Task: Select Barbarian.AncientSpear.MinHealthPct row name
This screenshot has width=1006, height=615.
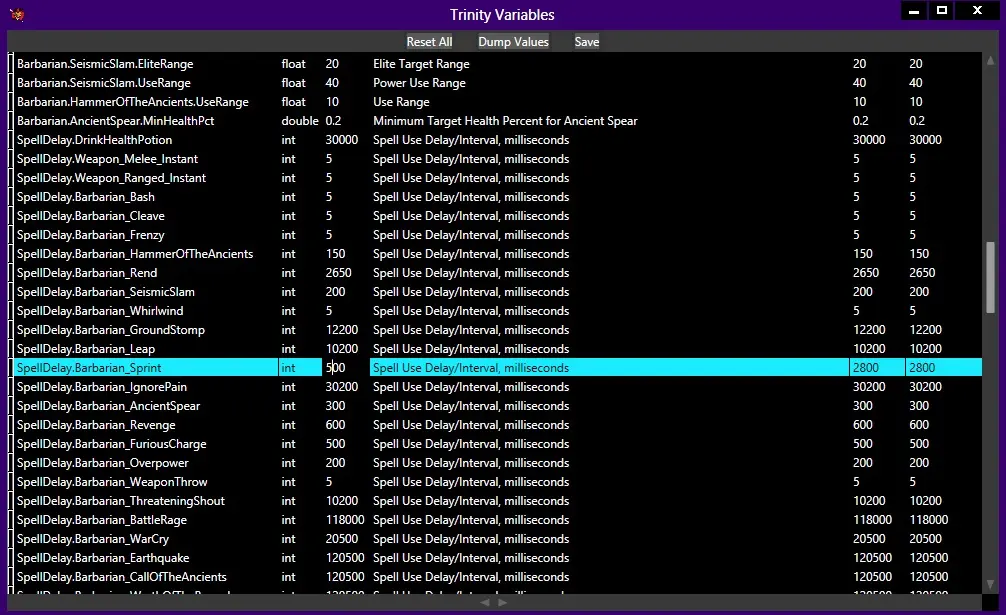Action: click(115, 121)
